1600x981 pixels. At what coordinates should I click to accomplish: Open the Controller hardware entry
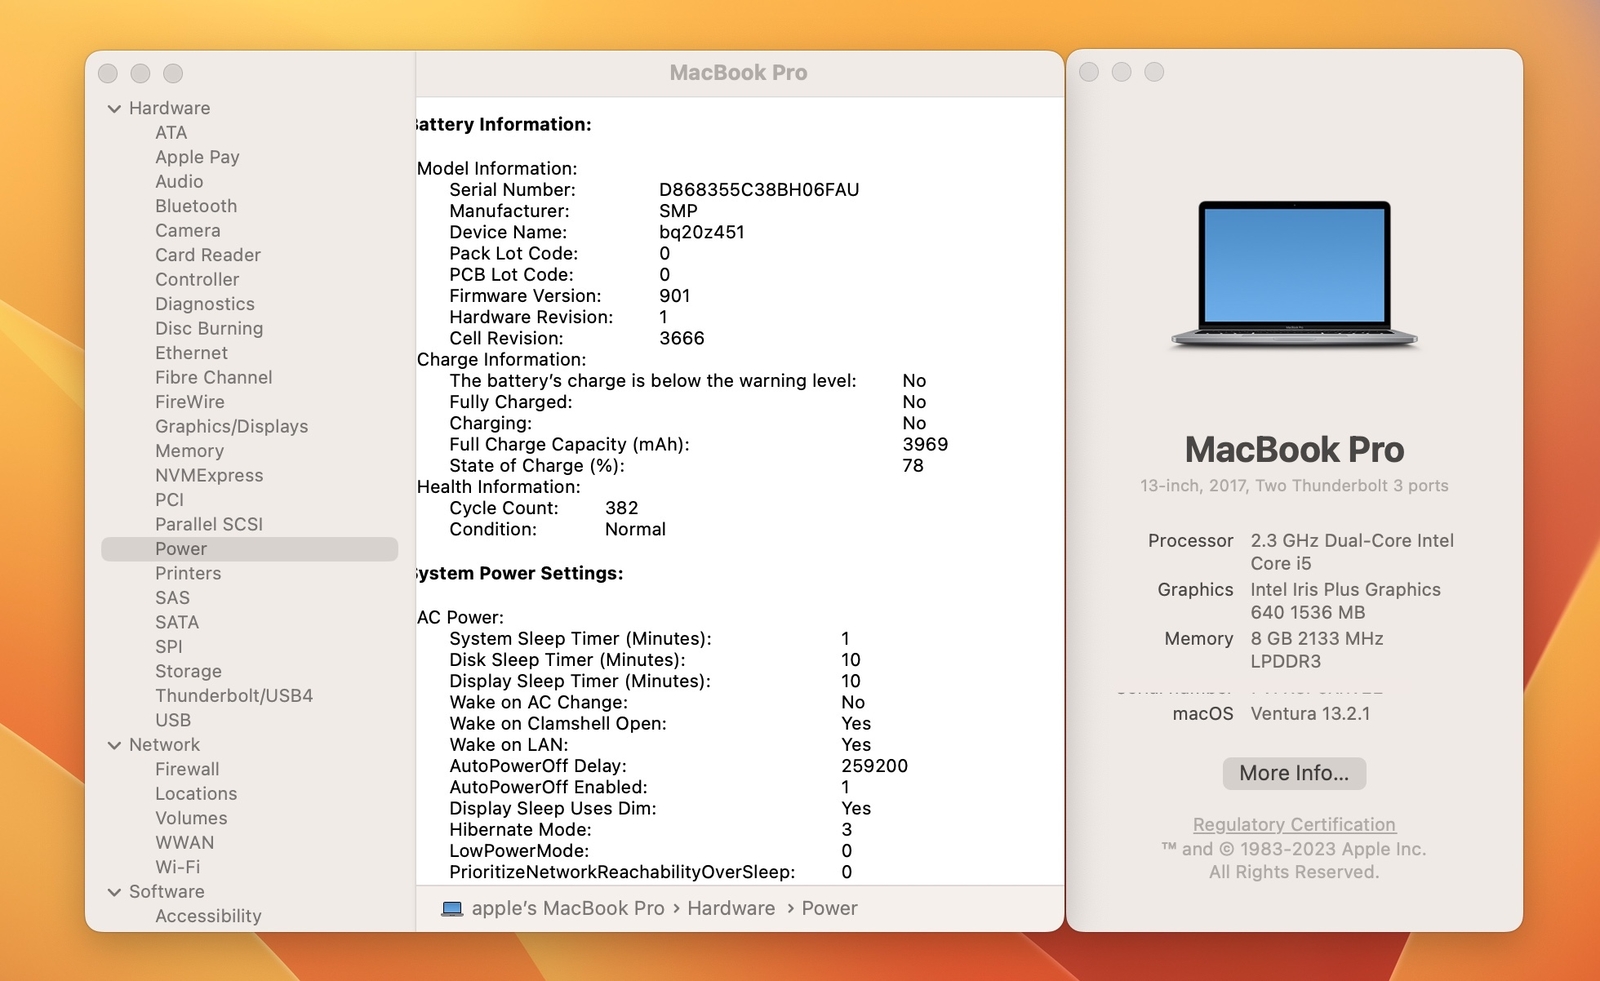point(197,280)
